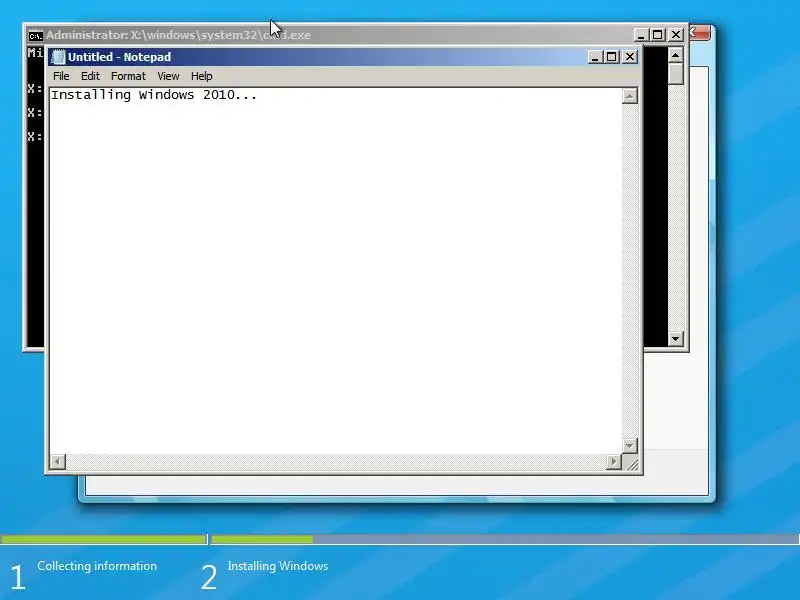Close the Windows Setup window behind
800x600 pixels.
pyautogui.click(x=700, y=33)
